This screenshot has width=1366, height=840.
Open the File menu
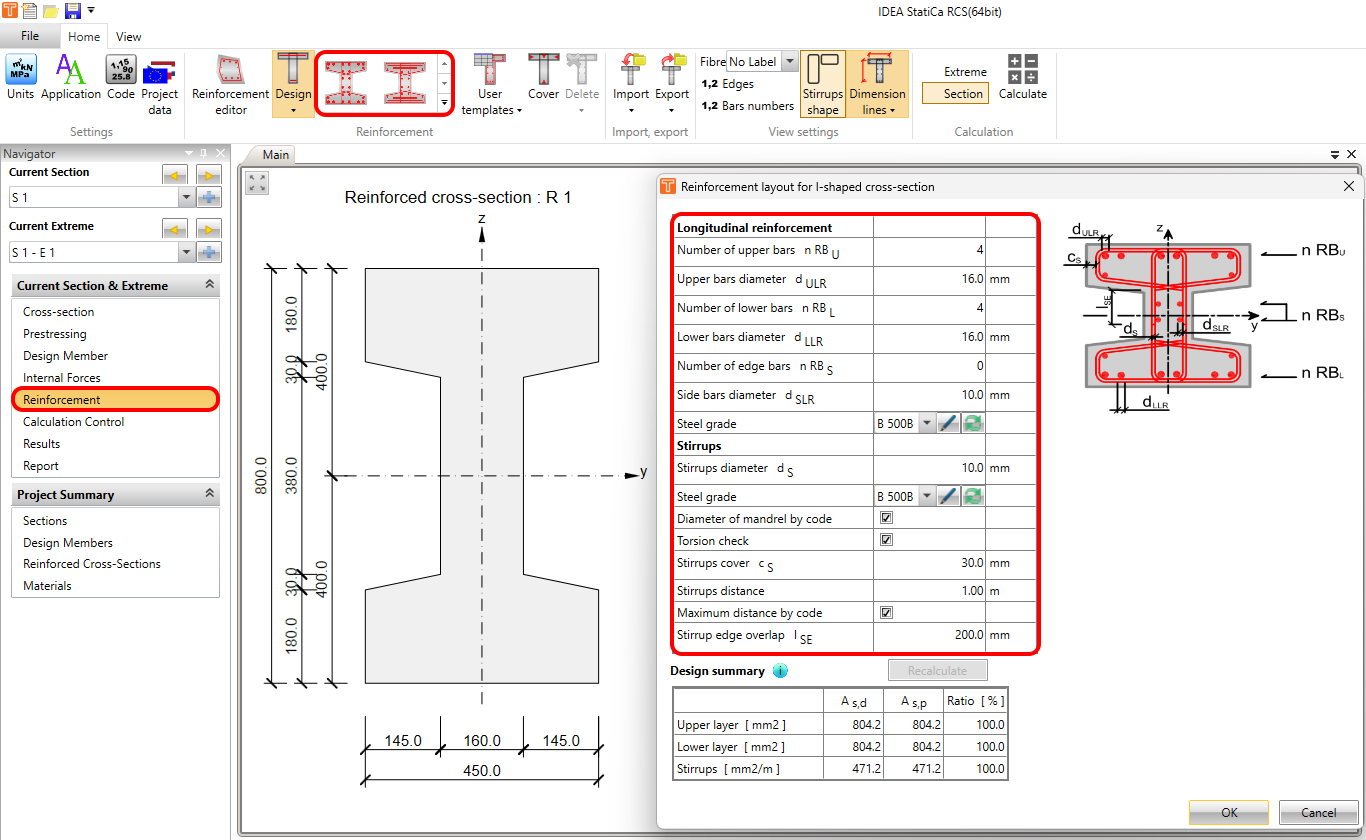tap(31, 36)
